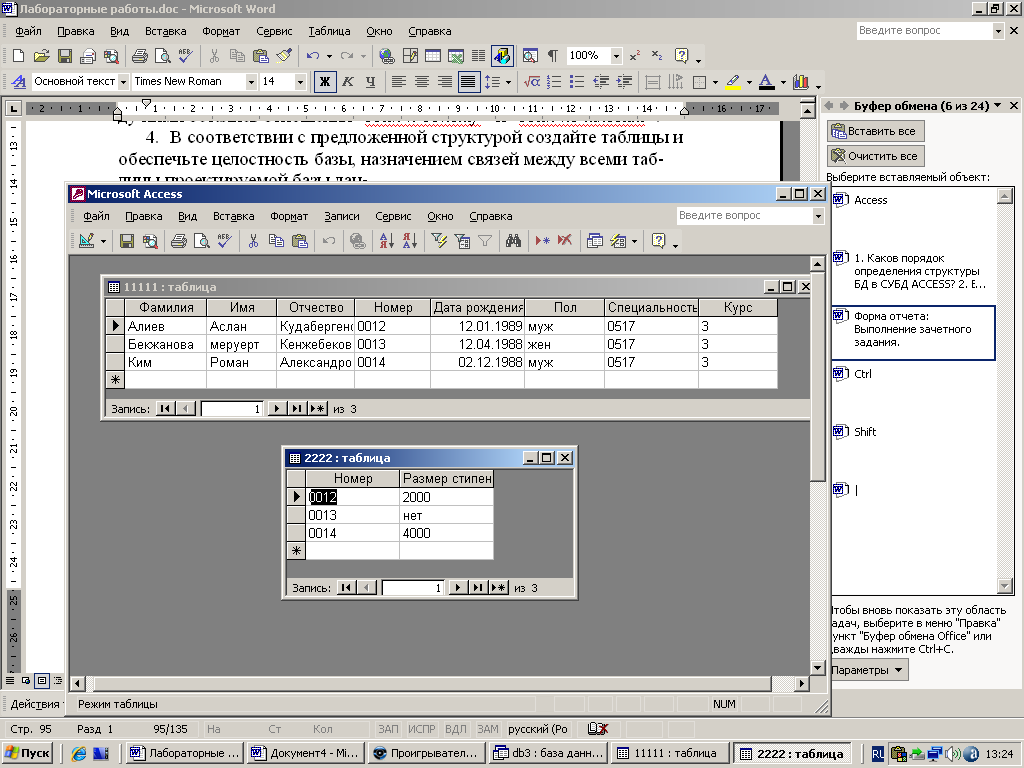Click Access Sort Descending icon
This screenshot has width=1024, height=768.
(409, 241)
